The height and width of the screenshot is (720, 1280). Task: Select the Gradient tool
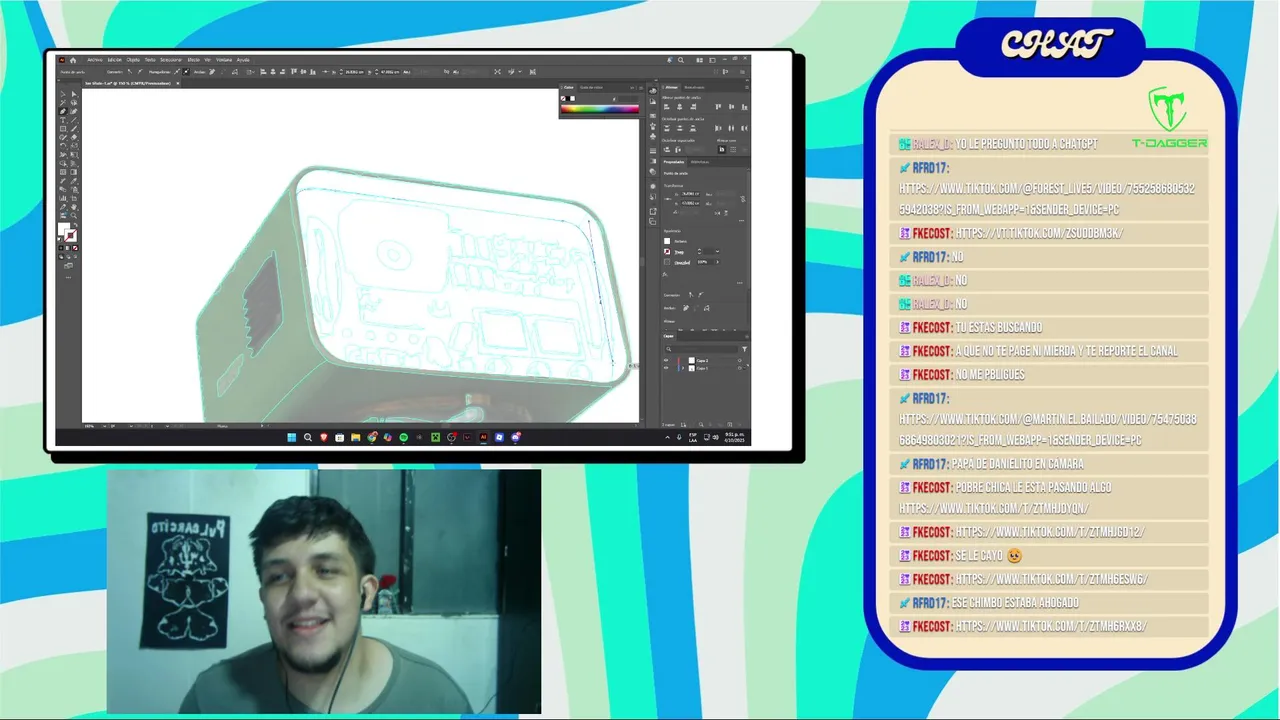(x=73, y=171)
